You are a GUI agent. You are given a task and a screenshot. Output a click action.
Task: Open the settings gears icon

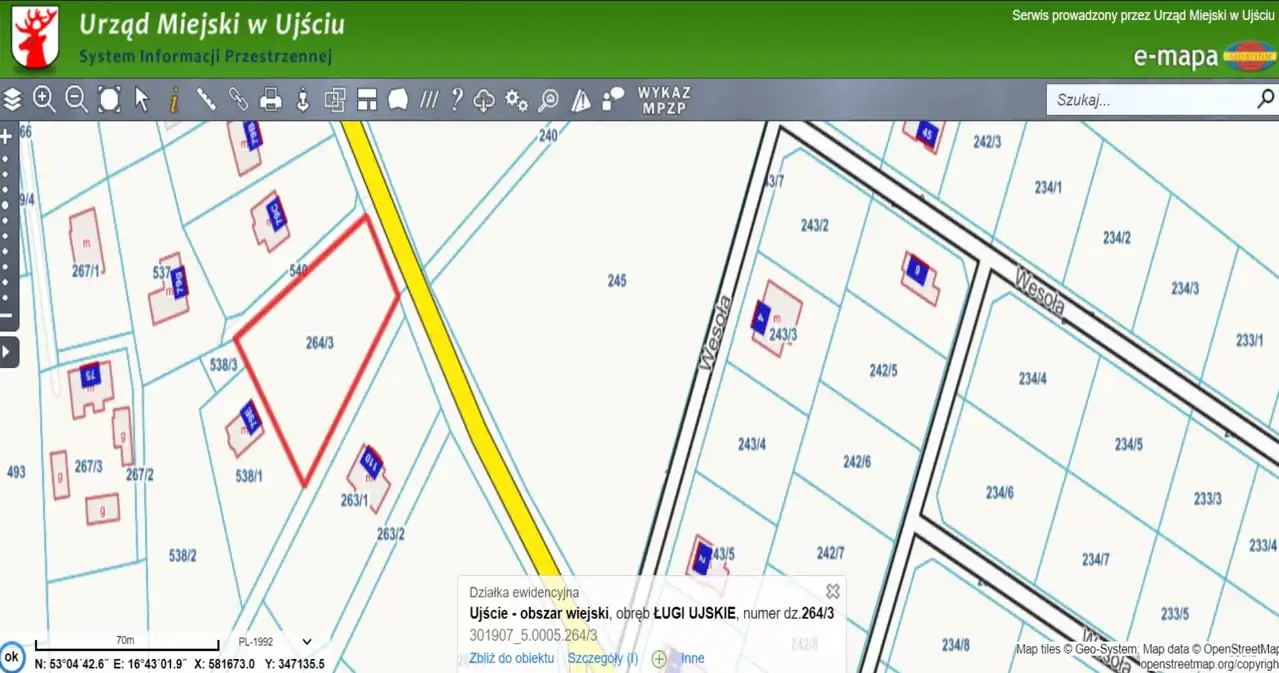(516, 99)
